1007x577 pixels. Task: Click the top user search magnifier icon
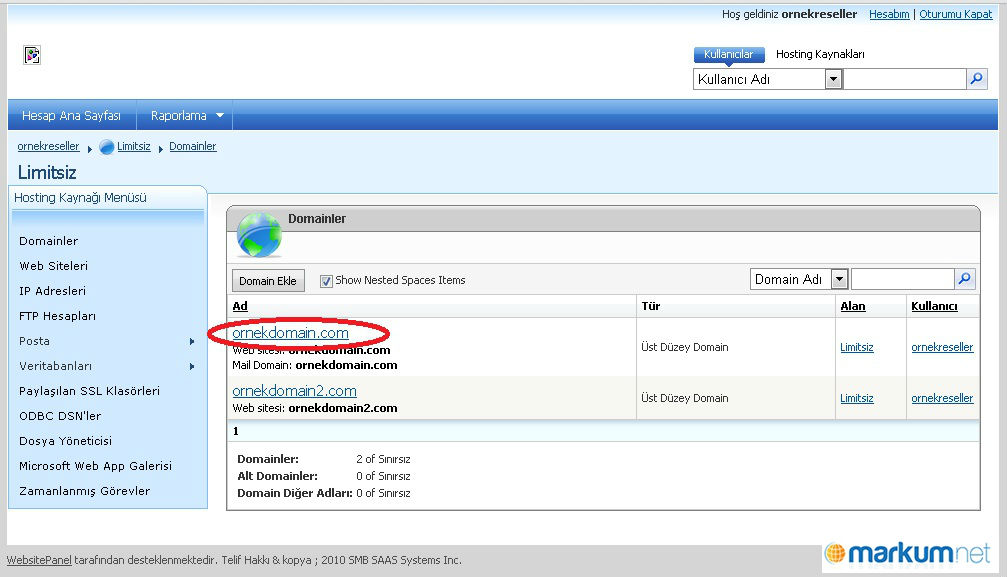(976, 79)
